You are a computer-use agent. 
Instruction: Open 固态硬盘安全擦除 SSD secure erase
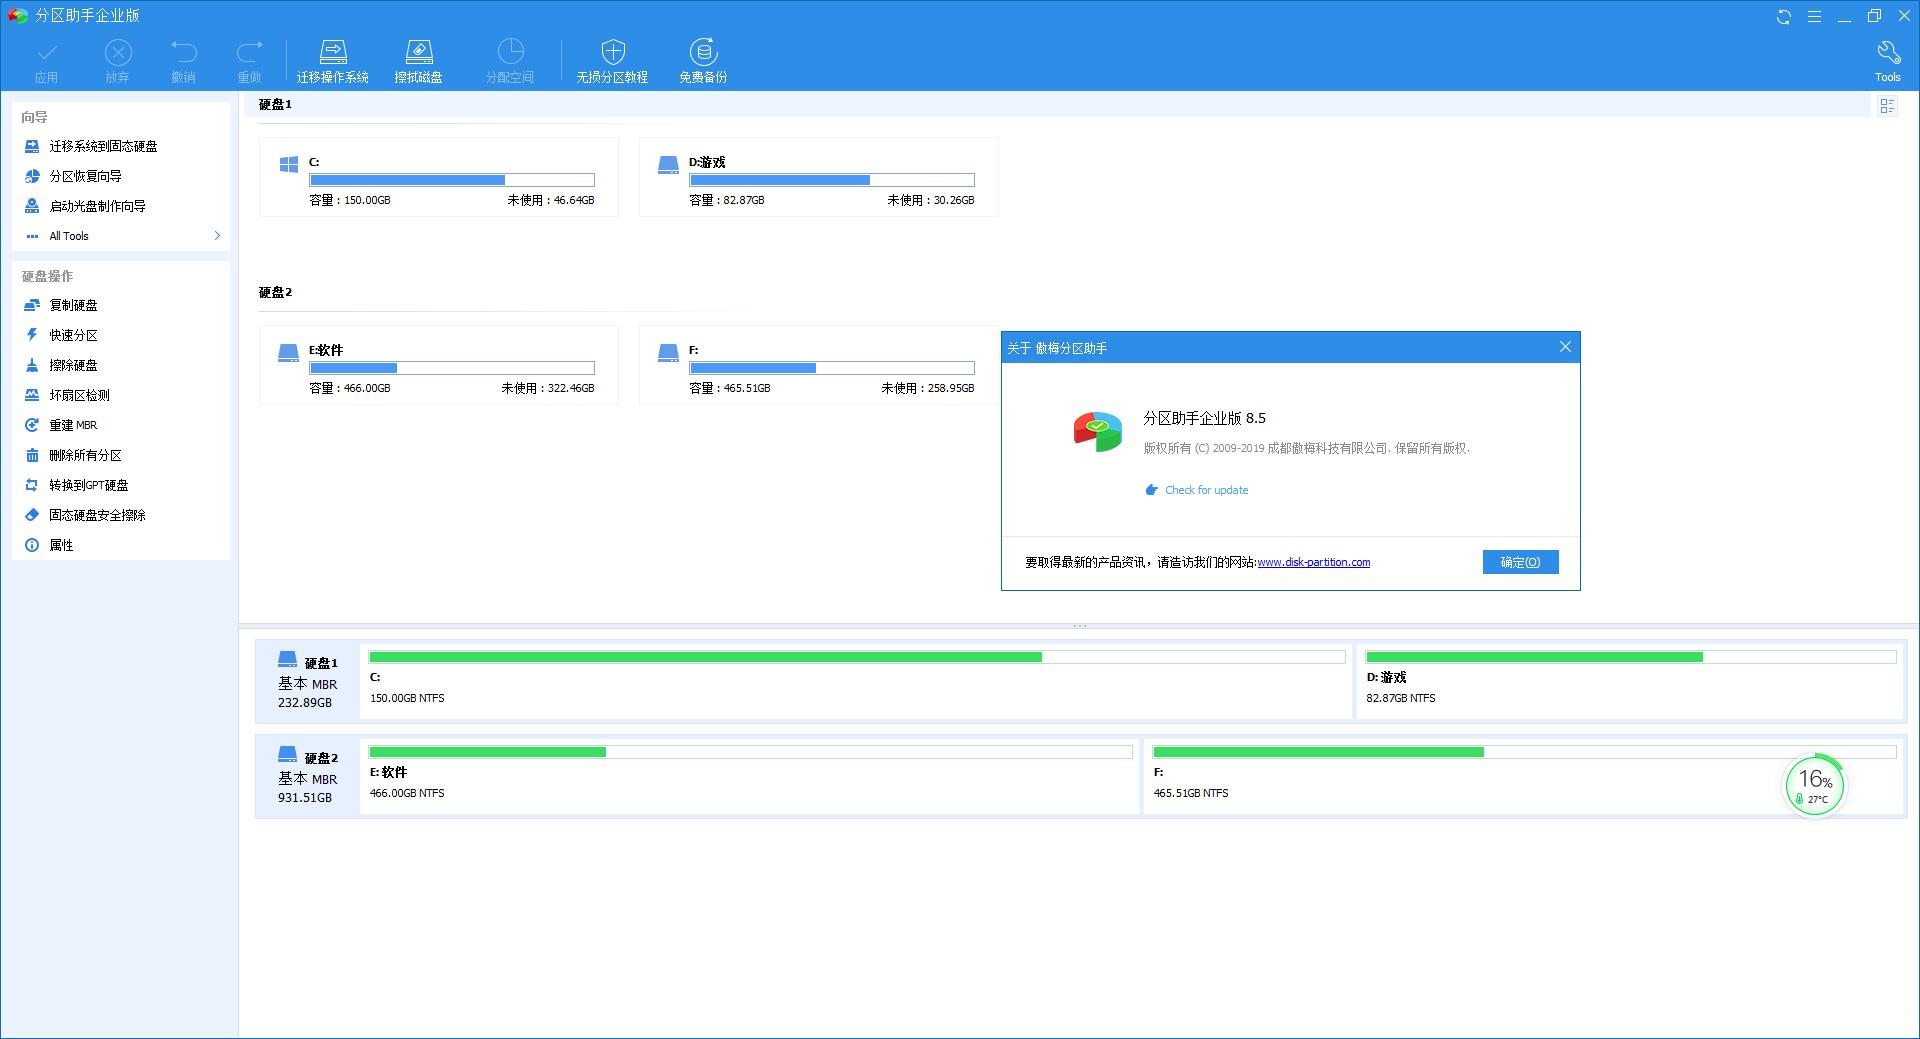point(94,515)
